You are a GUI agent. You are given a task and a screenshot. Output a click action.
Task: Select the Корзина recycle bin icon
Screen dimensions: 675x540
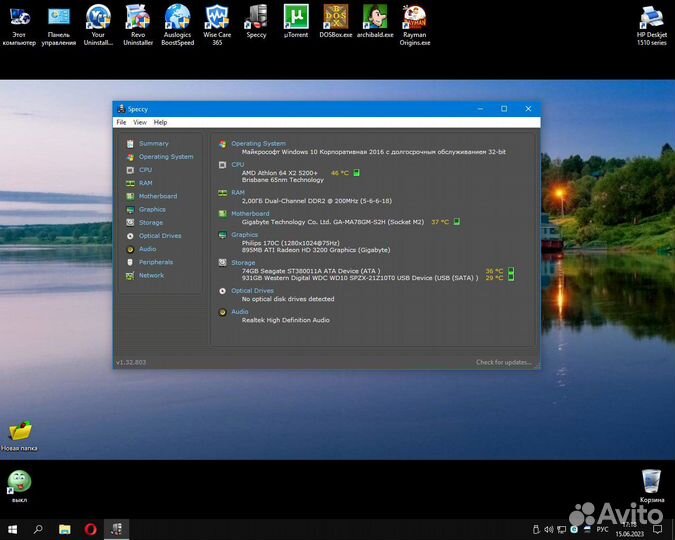652,487
